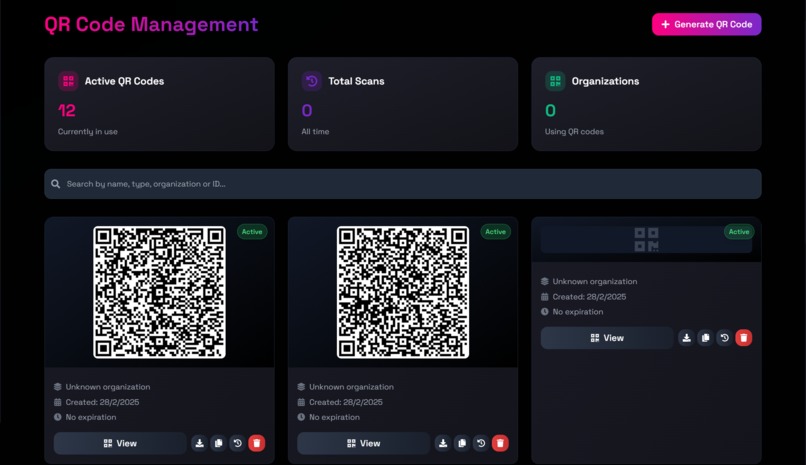Open scan history for the left card
The height and width of the screenshot is (465, 806).
[x=237, y=443]
